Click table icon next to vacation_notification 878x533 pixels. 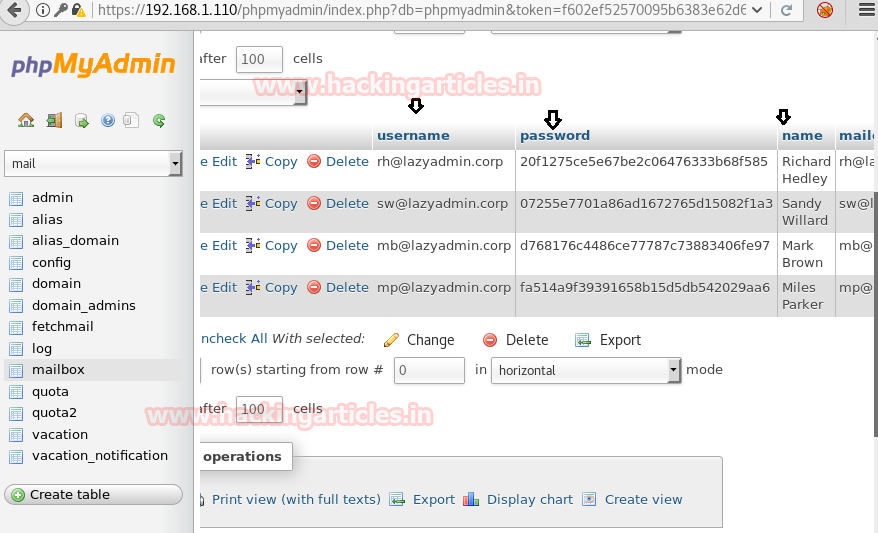[x=16, y=457]
